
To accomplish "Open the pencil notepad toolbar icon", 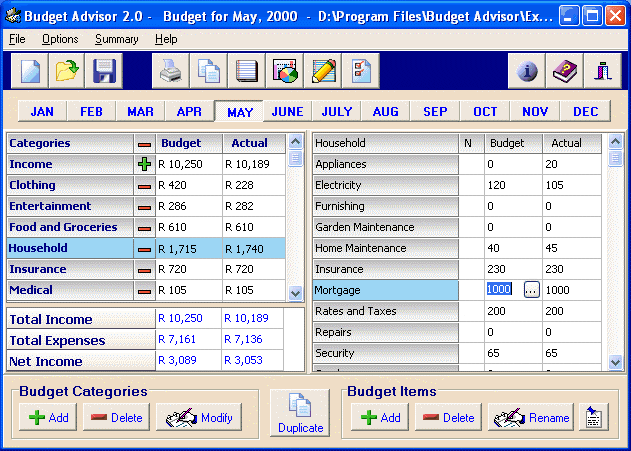I will (323, 71).
